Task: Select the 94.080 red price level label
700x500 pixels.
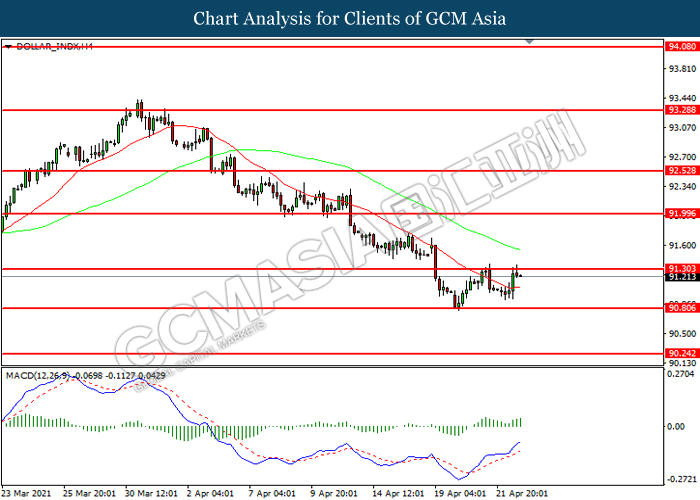Action: [682, 46]
